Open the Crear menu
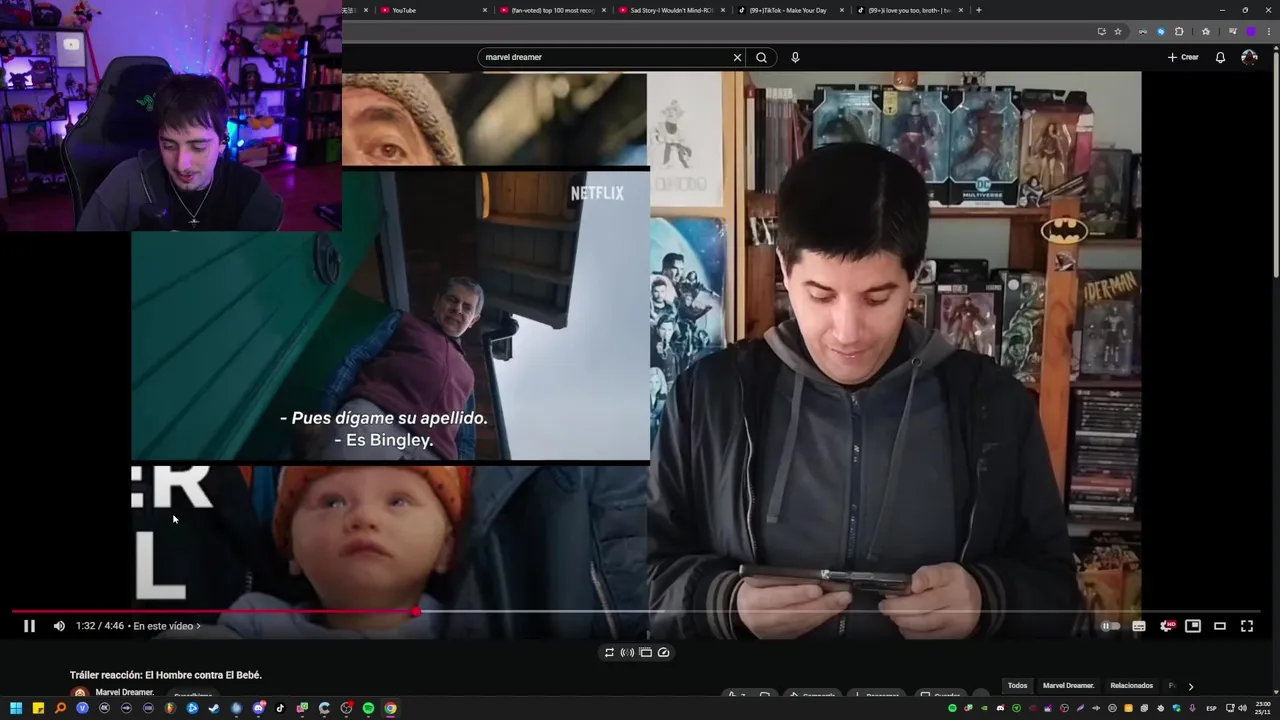This screenshot has width=1280, height=720. point(1183,57)
